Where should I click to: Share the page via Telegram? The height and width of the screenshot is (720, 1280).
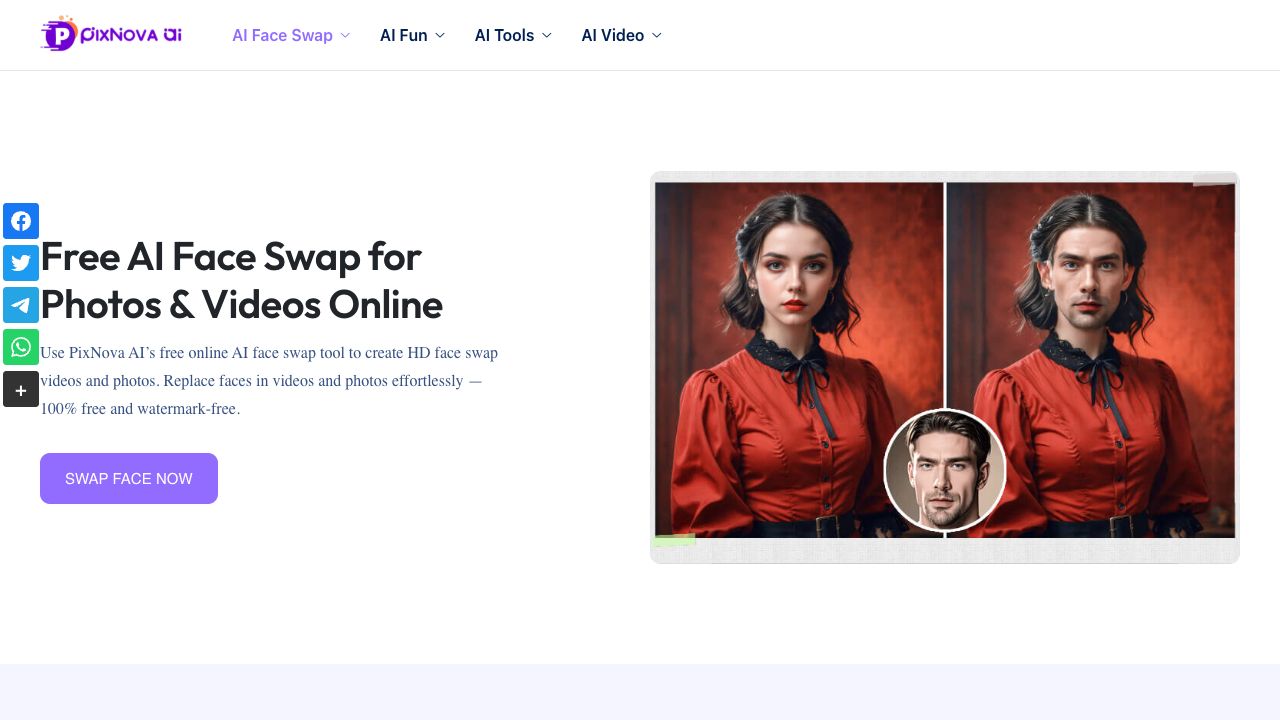click(x=21, y=305)
